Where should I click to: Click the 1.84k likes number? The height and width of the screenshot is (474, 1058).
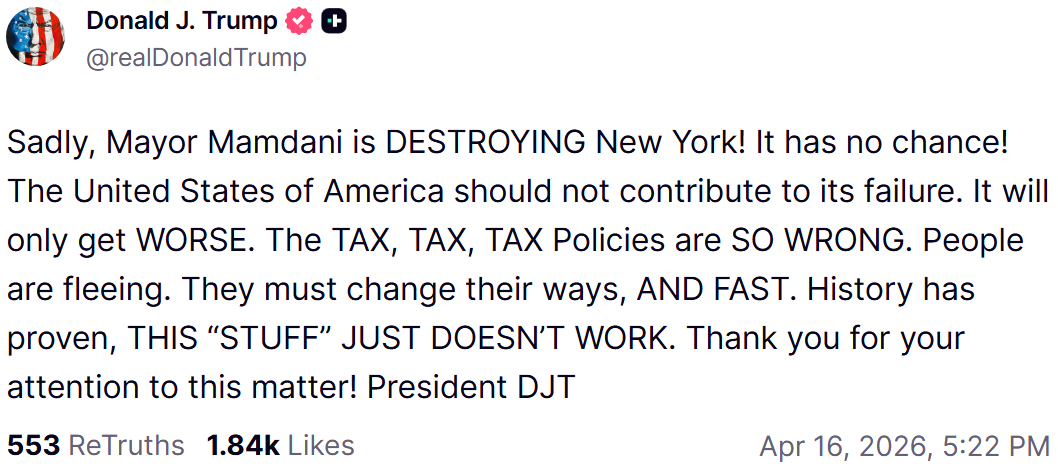click(243, 445)
